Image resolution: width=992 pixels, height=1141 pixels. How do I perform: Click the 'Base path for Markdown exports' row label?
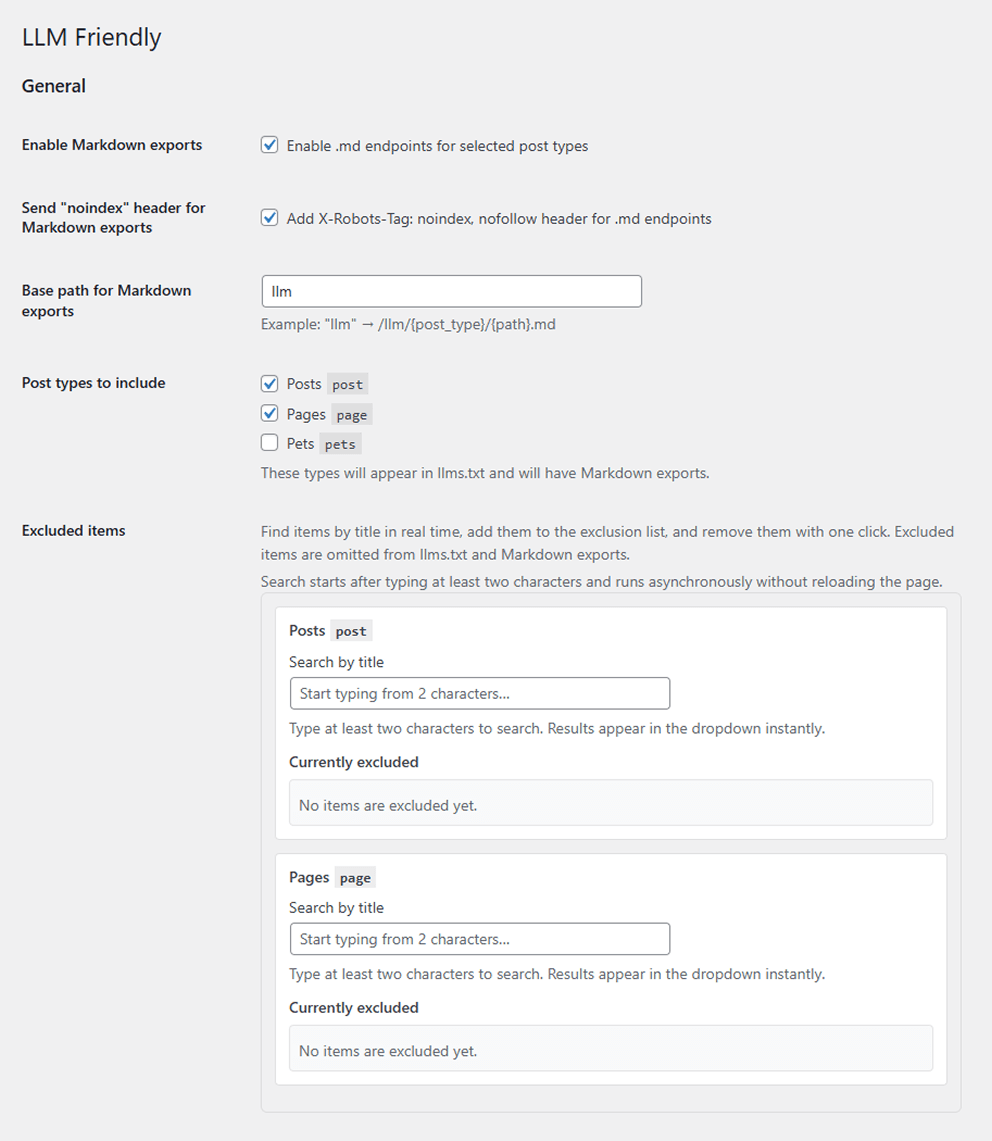[106, 301]
